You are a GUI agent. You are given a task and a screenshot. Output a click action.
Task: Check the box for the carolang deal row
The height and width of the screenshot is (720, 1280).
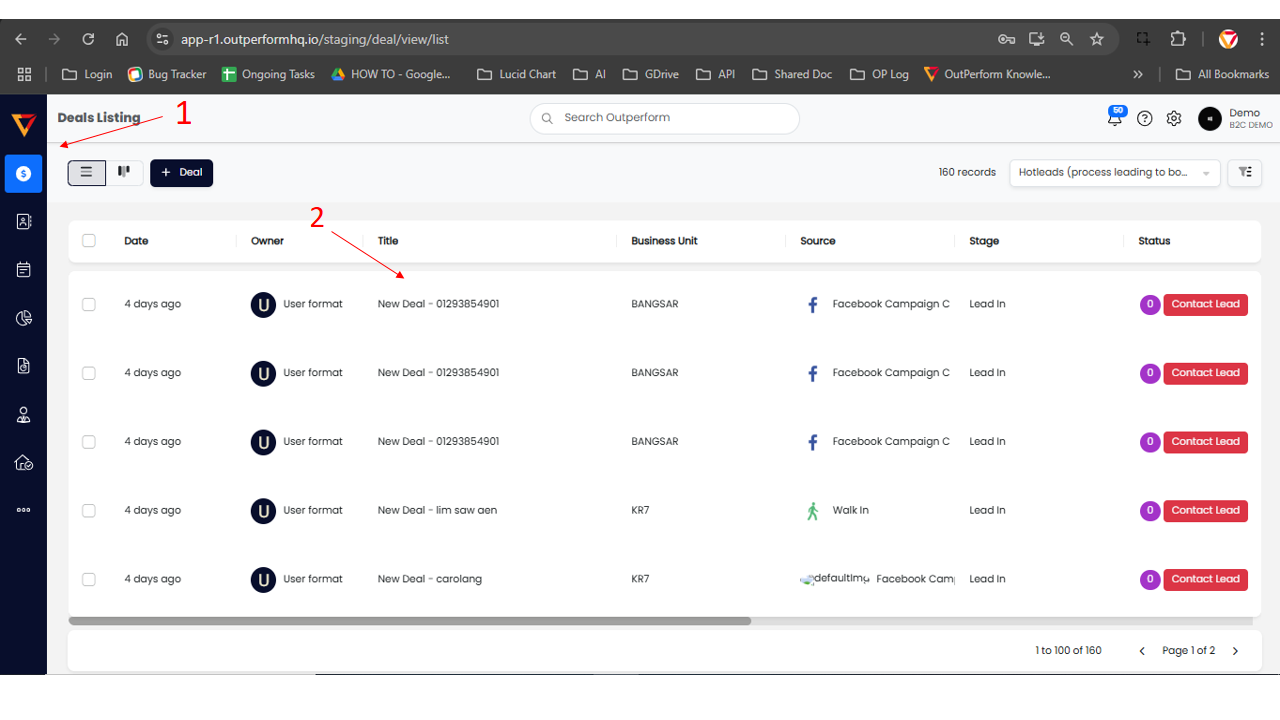click(89, 579)
